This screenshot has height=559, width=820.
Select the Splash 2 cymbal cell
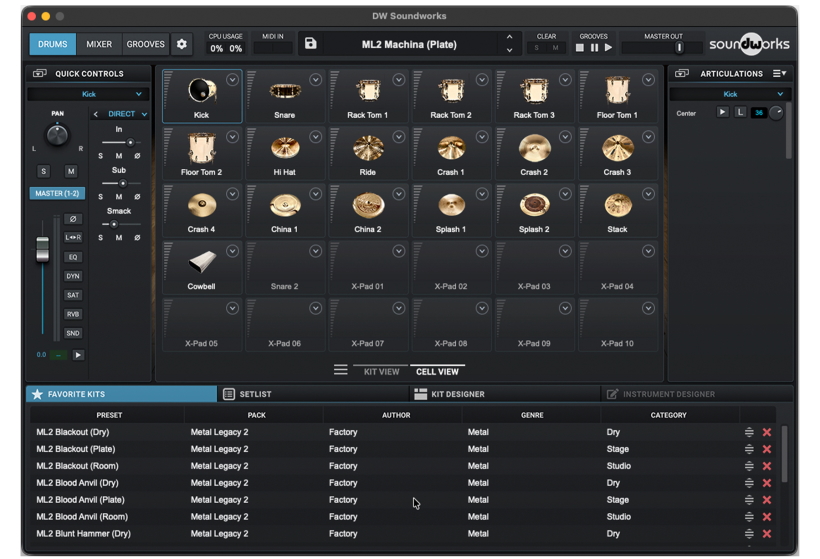[534, 210]
